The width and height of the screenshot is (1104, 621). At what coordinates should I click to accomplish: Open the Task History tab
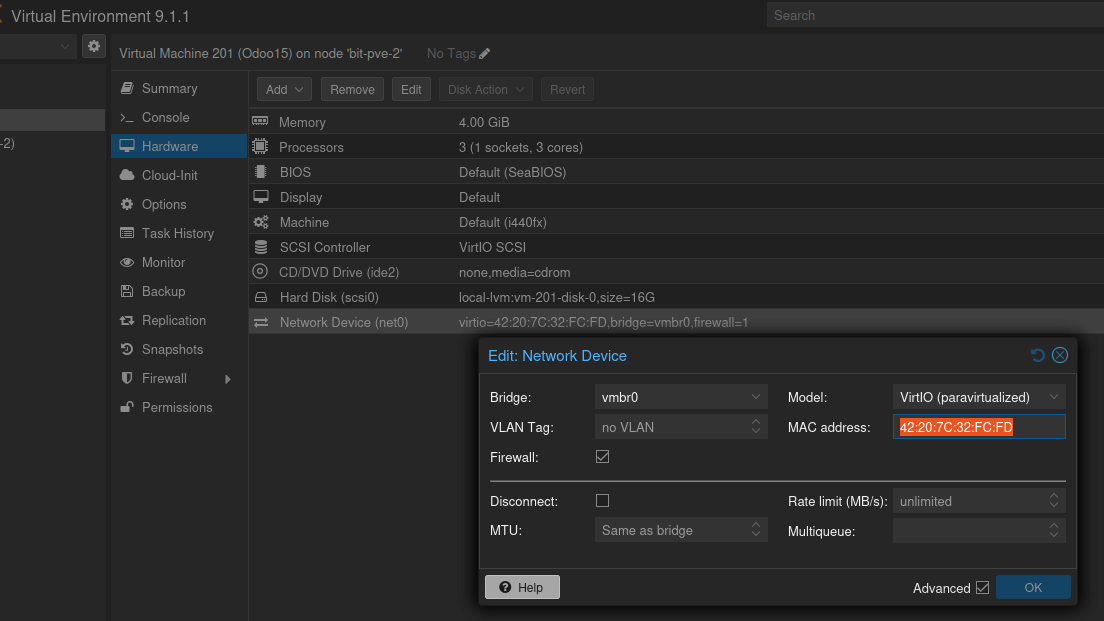click(x=177, y=233)
